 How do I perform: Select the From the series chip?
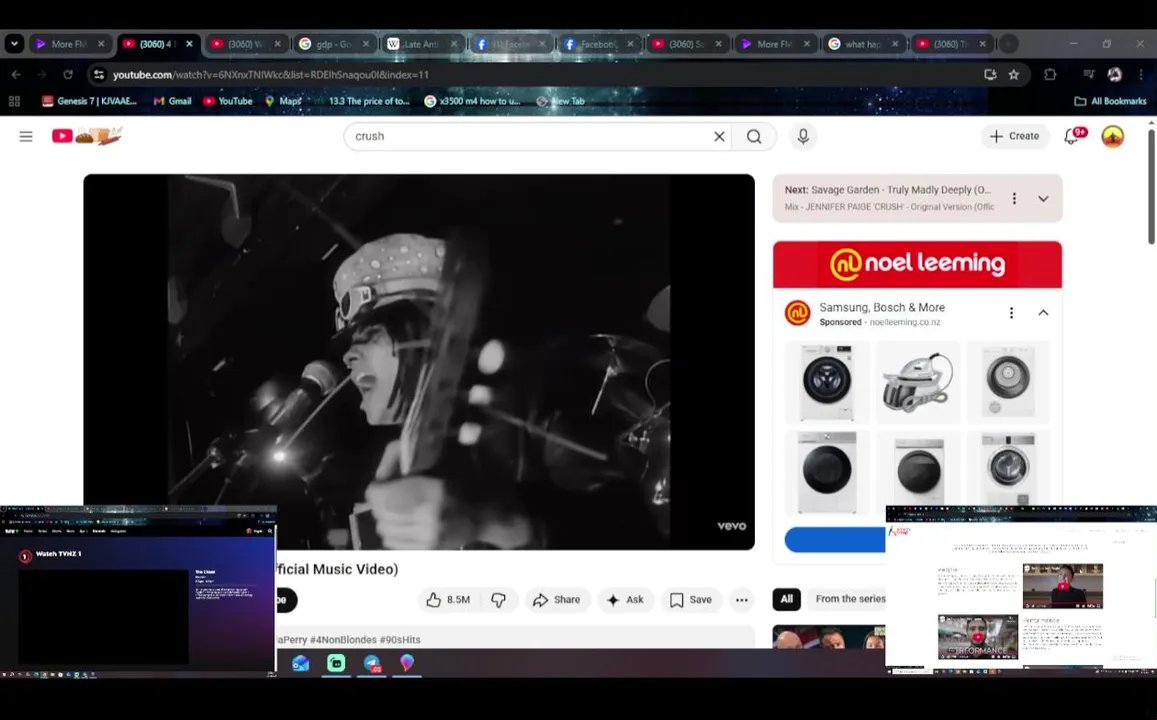click(x=850, y=599)
